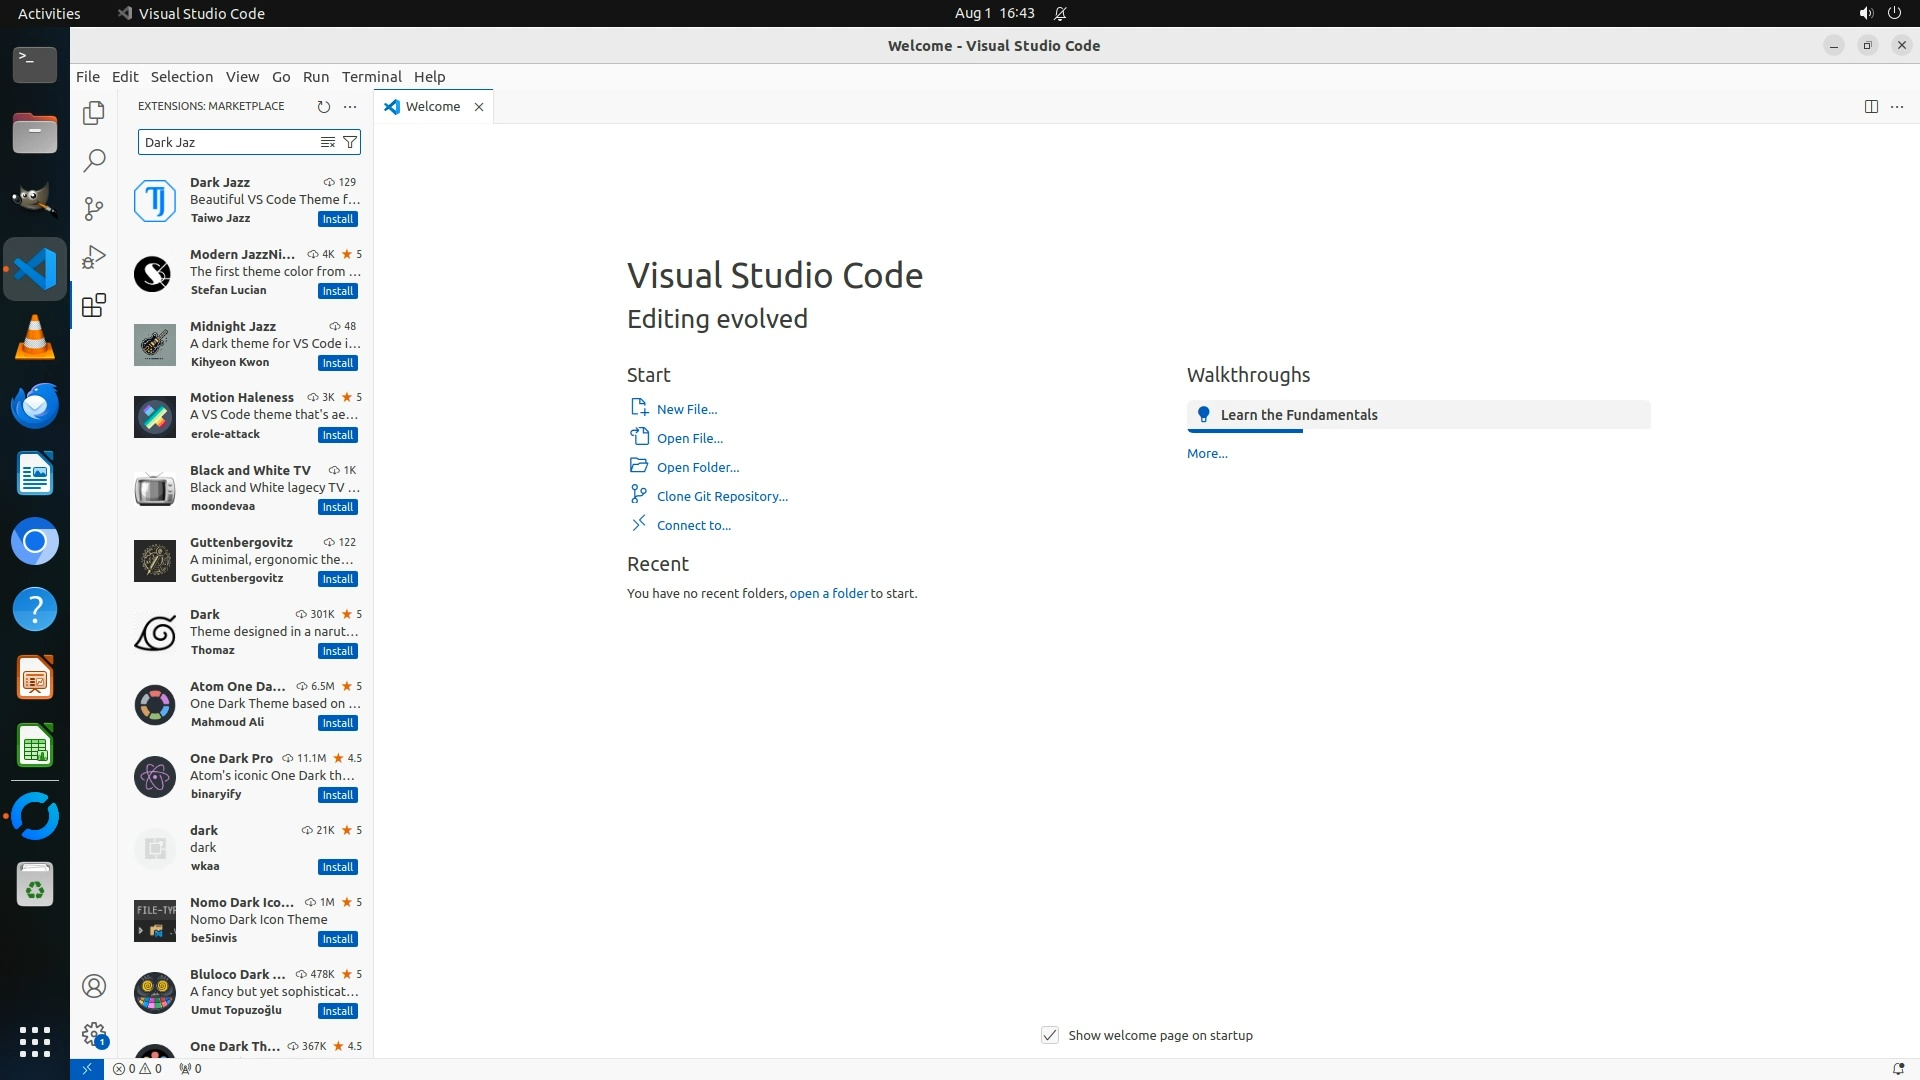This screenshot has width=1920, height=1080.
Task: Clear extensions search results icon
Action: [x=327, y=142]
